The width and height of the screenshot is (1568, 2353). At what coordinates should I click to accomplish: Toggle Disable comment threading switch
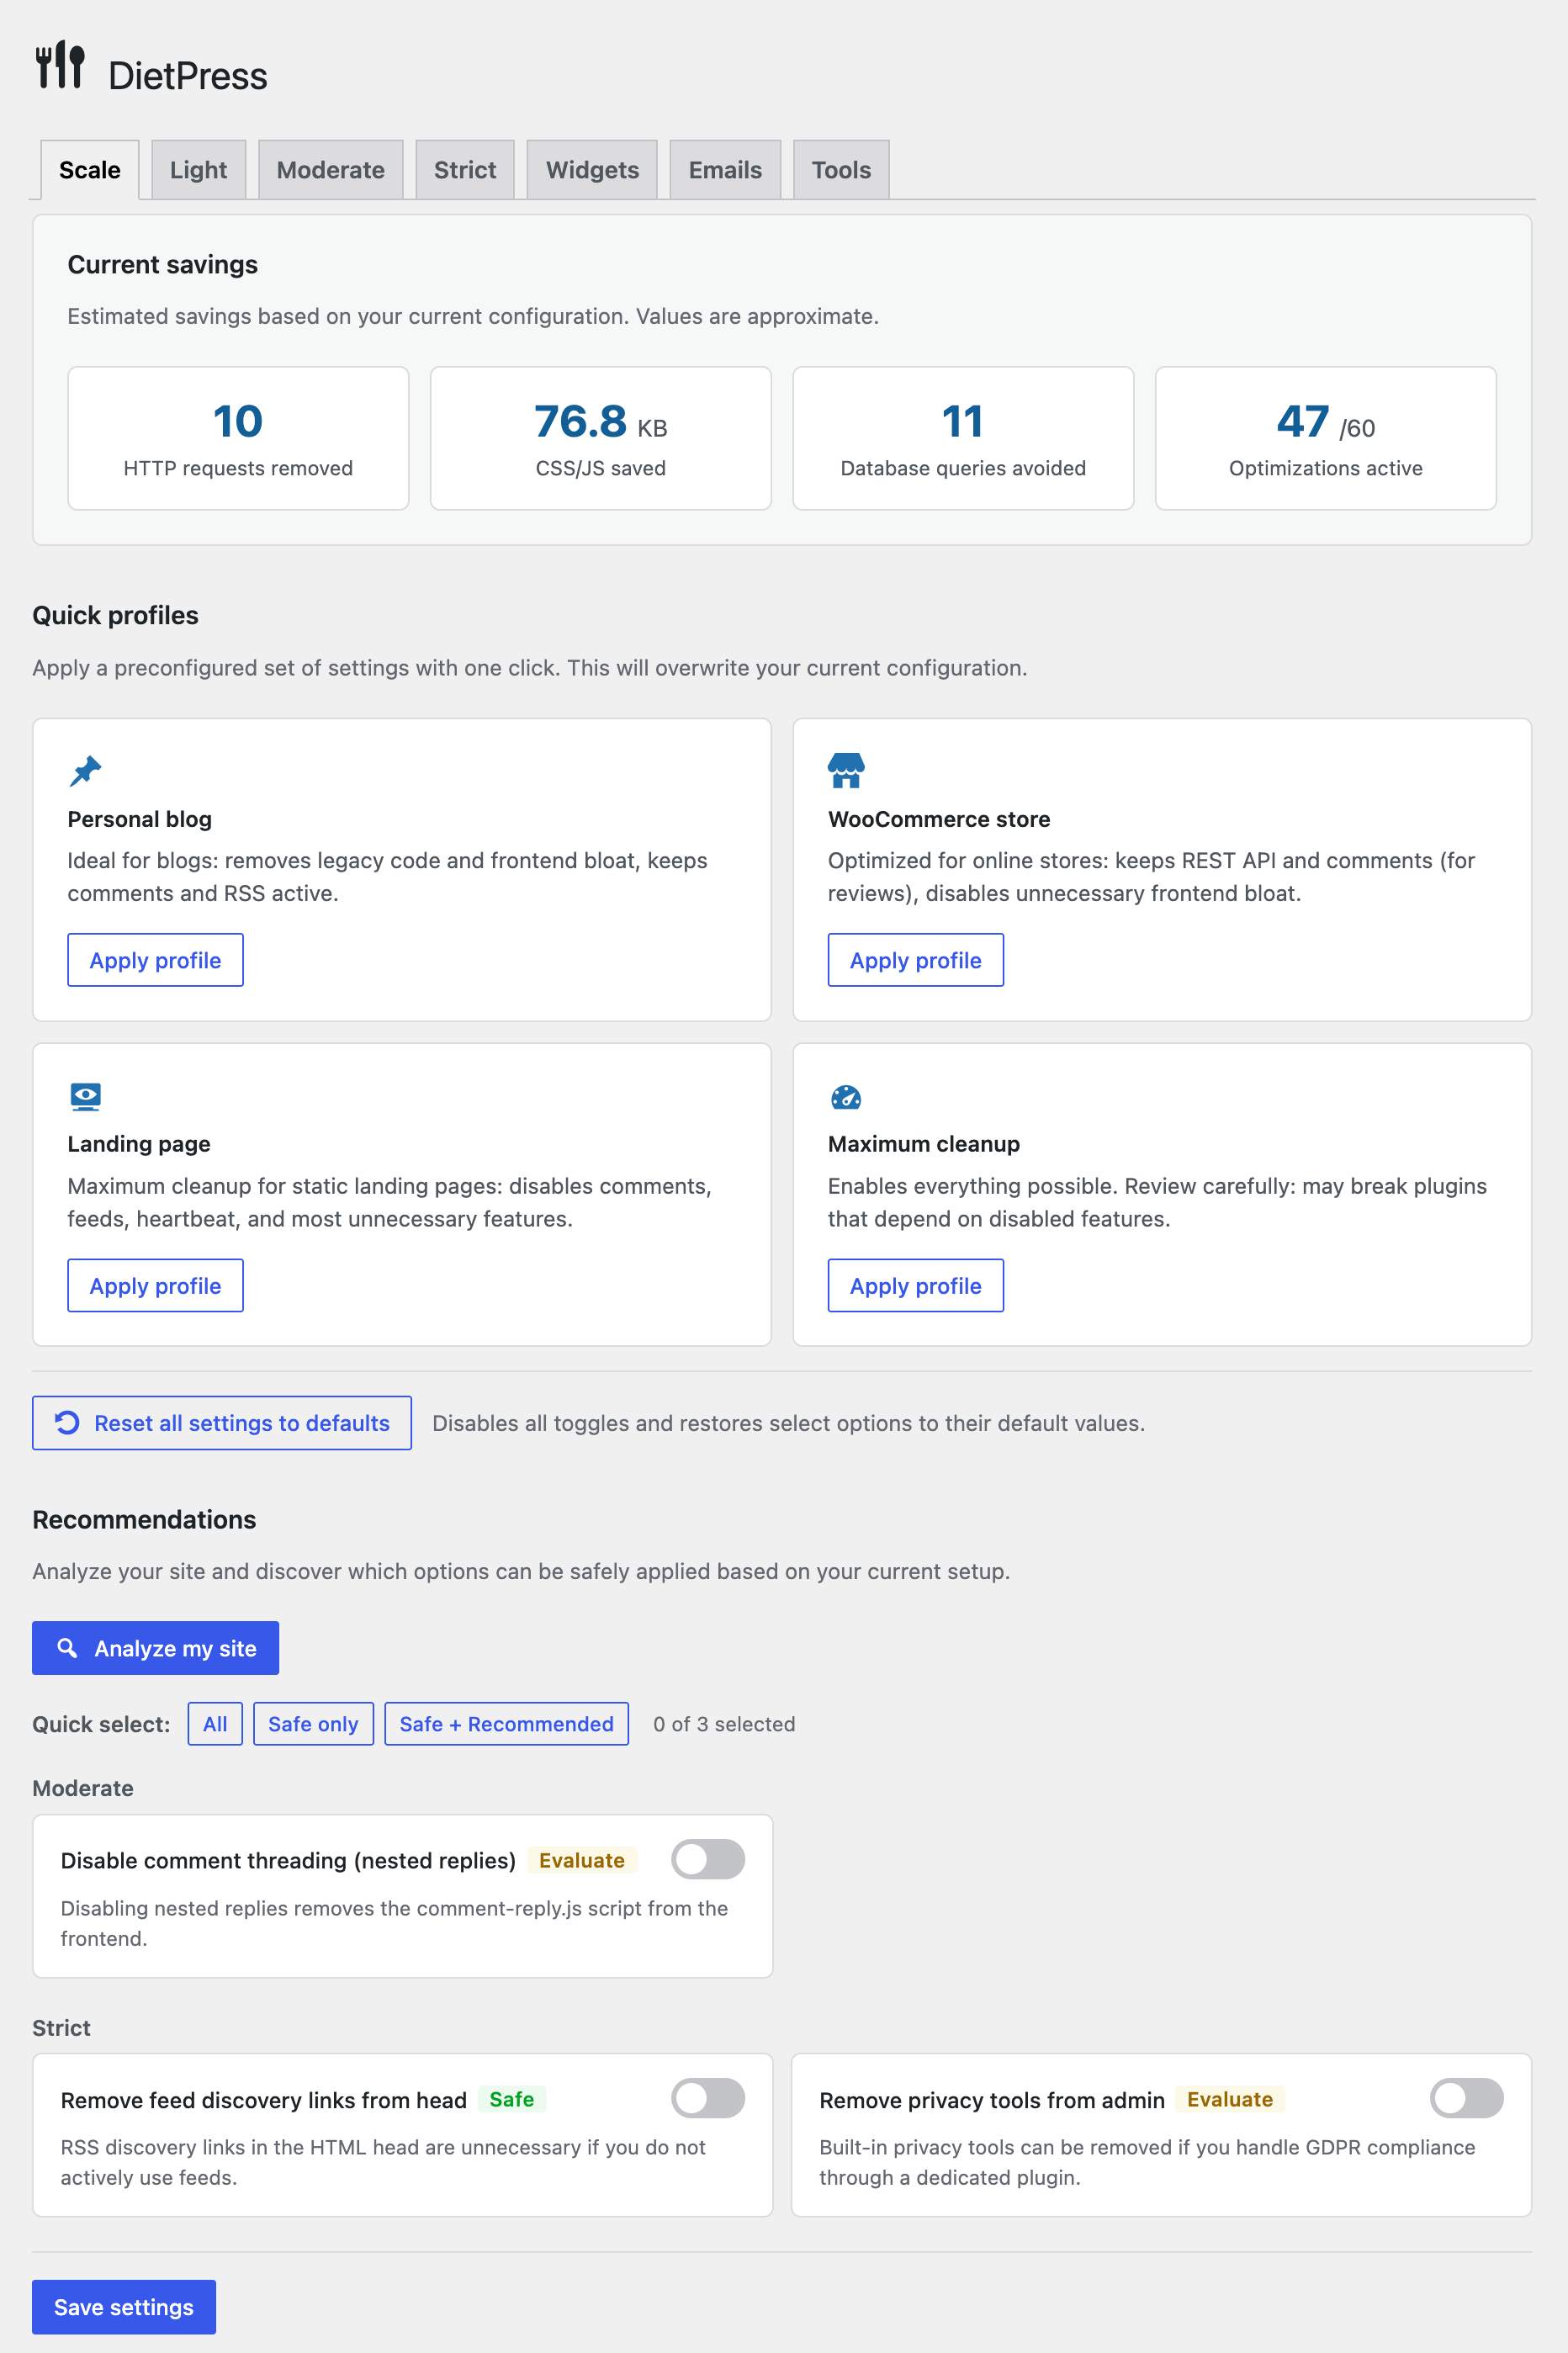(x=708, y=1859)
